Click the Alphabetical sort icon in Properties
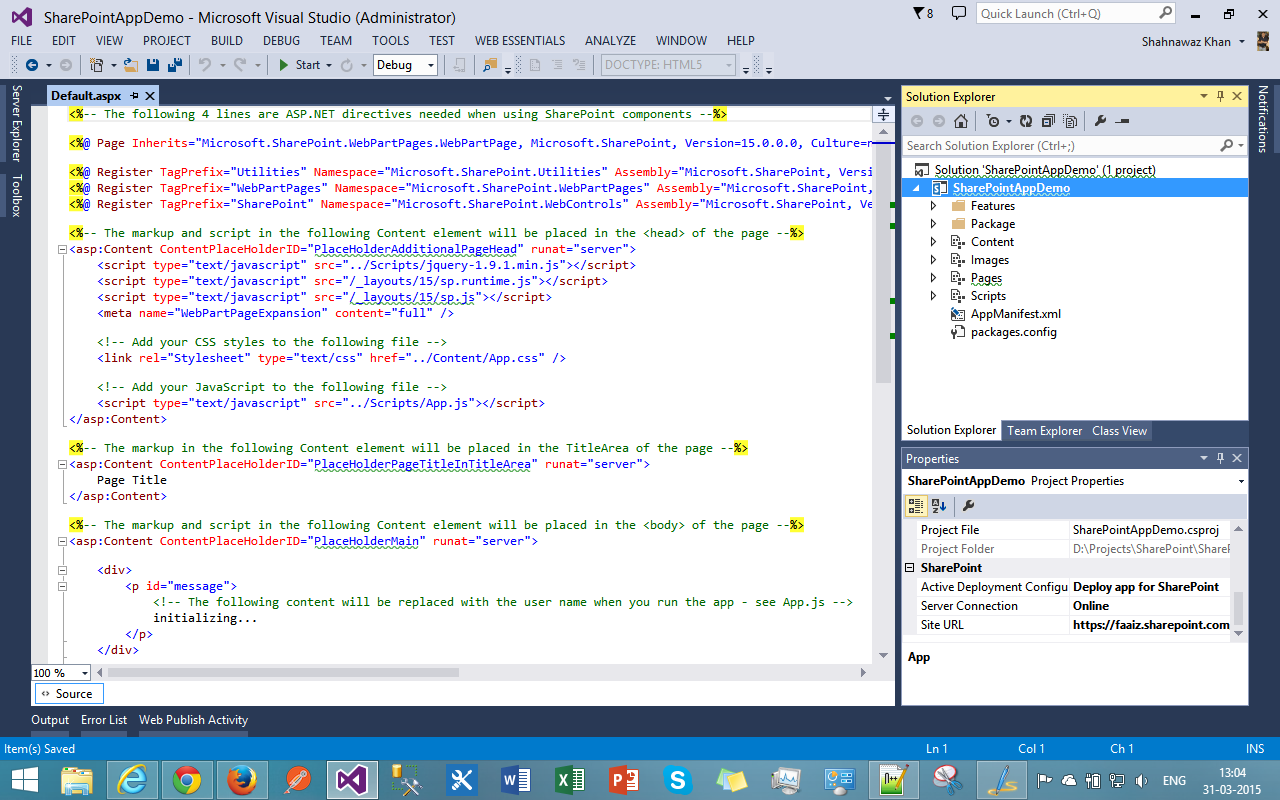Image resolution: width=1280 pixels, height=800 pixels. tap(939, 506)
